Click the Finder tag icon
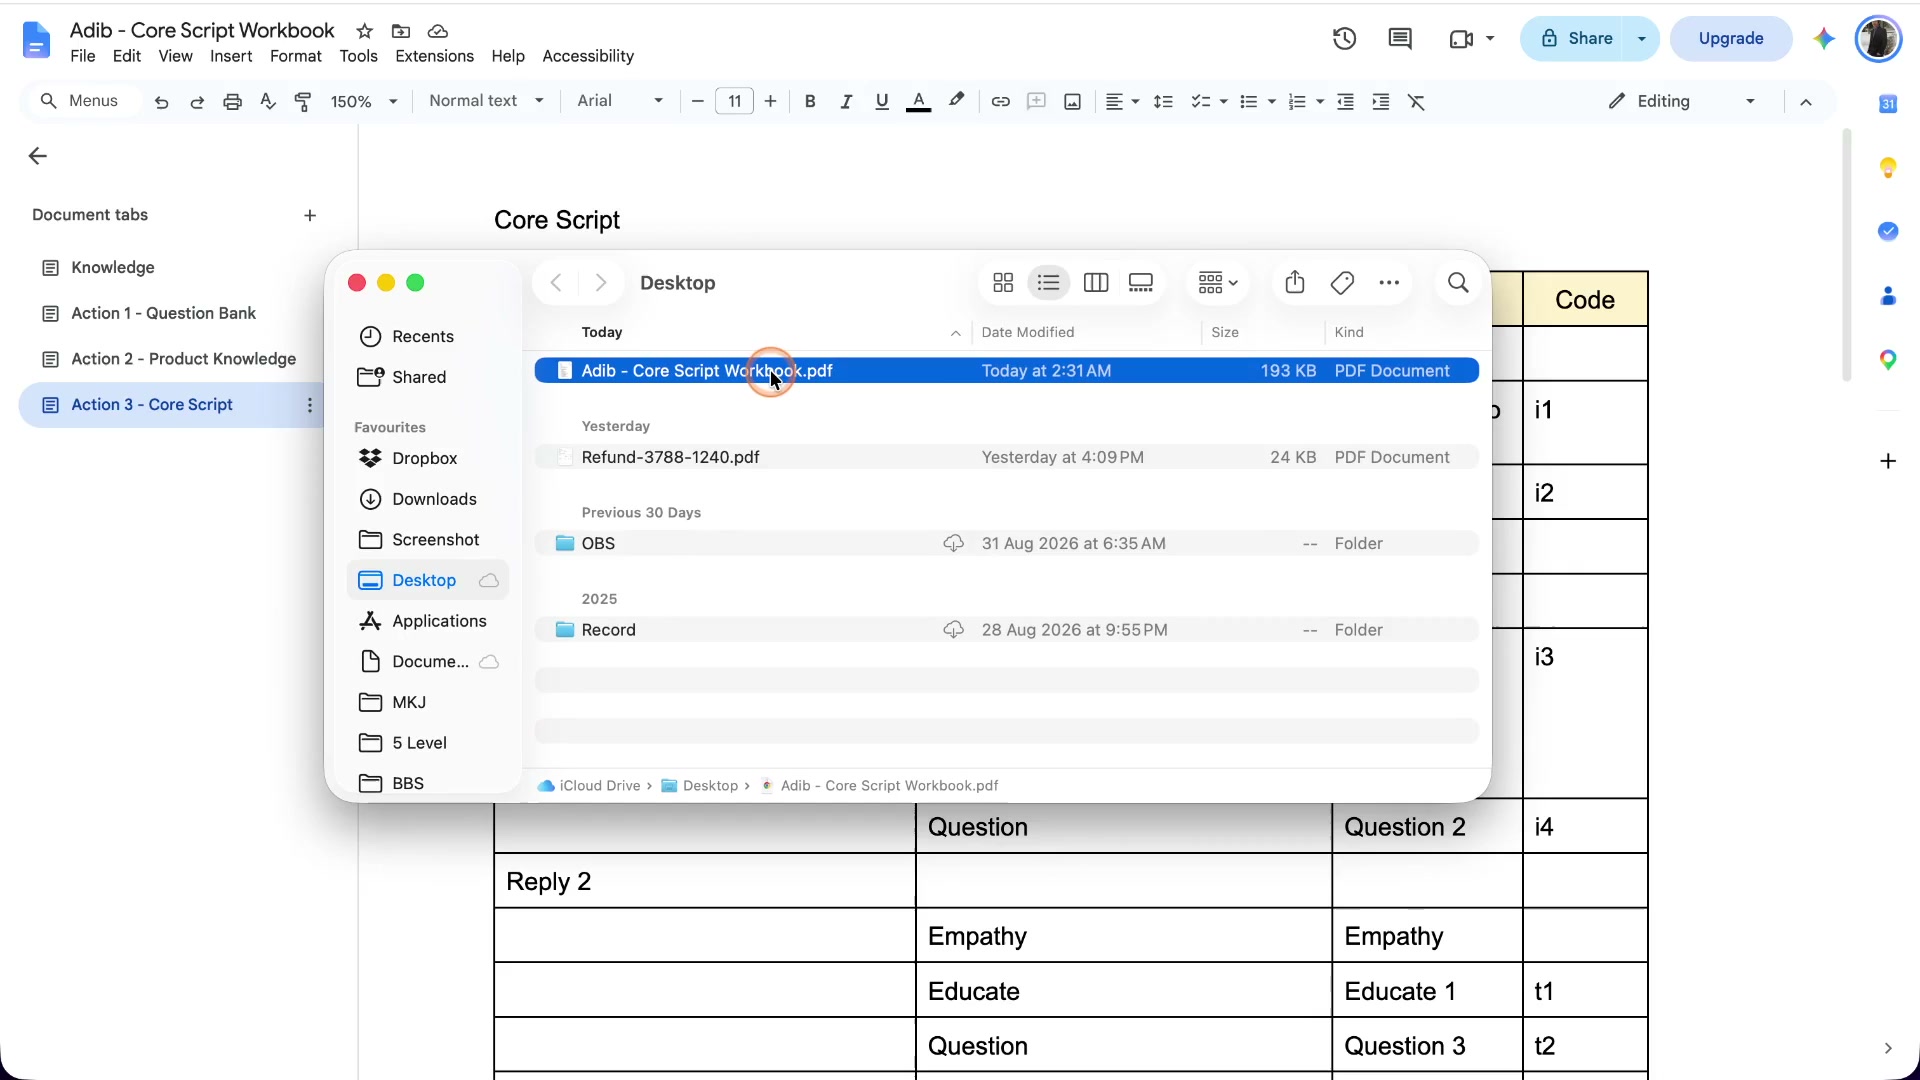1920x1080 pixels. click(x=1342, y=283)
